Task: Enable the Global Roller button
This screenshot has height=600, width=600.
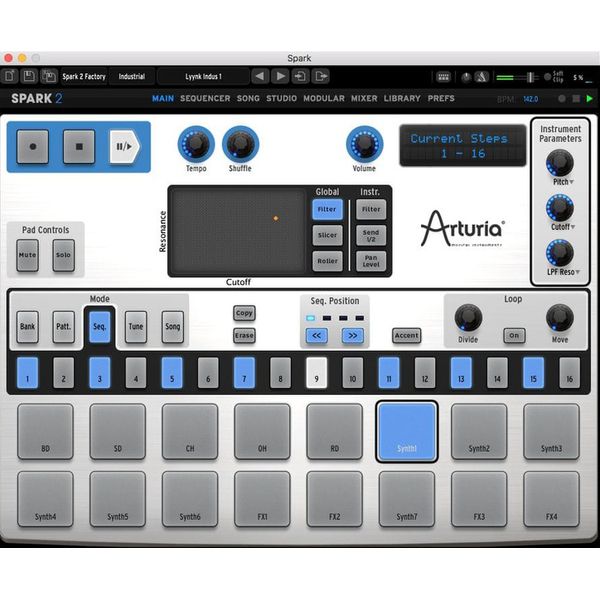Action: click(327, 261)
